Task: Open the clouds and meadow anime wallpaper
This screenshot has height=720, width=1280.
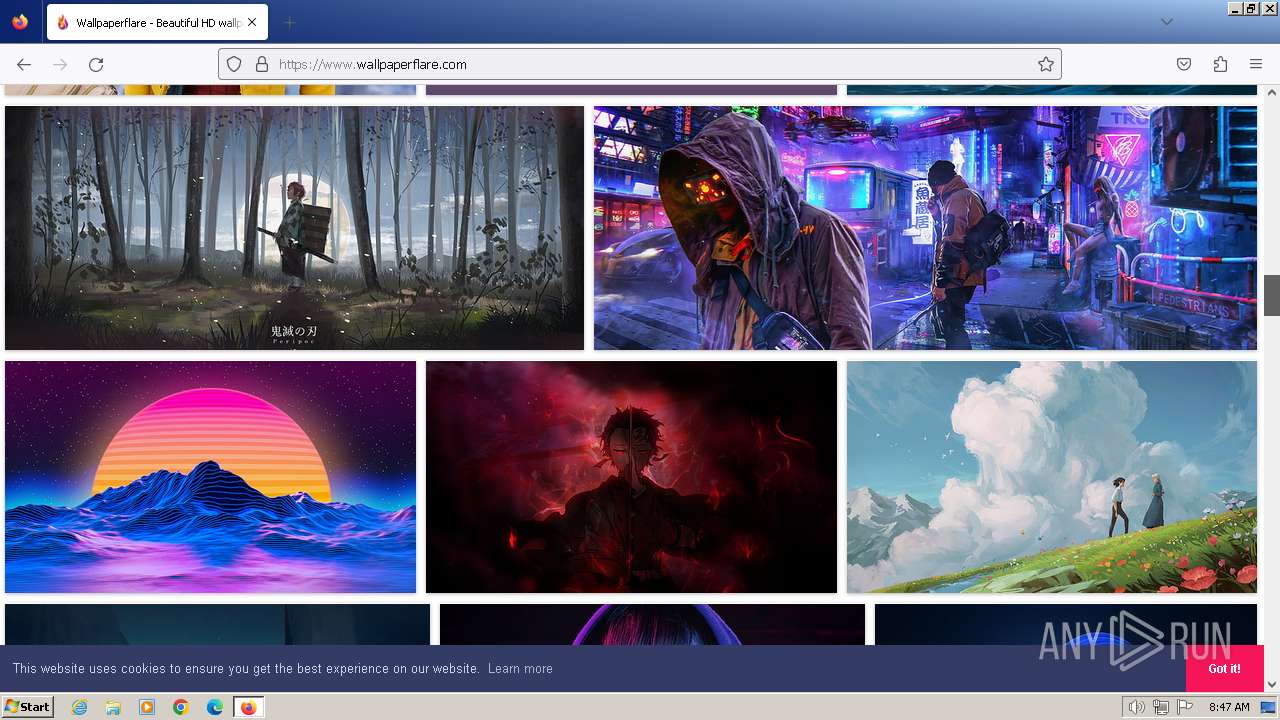Action: point(1052,477)
